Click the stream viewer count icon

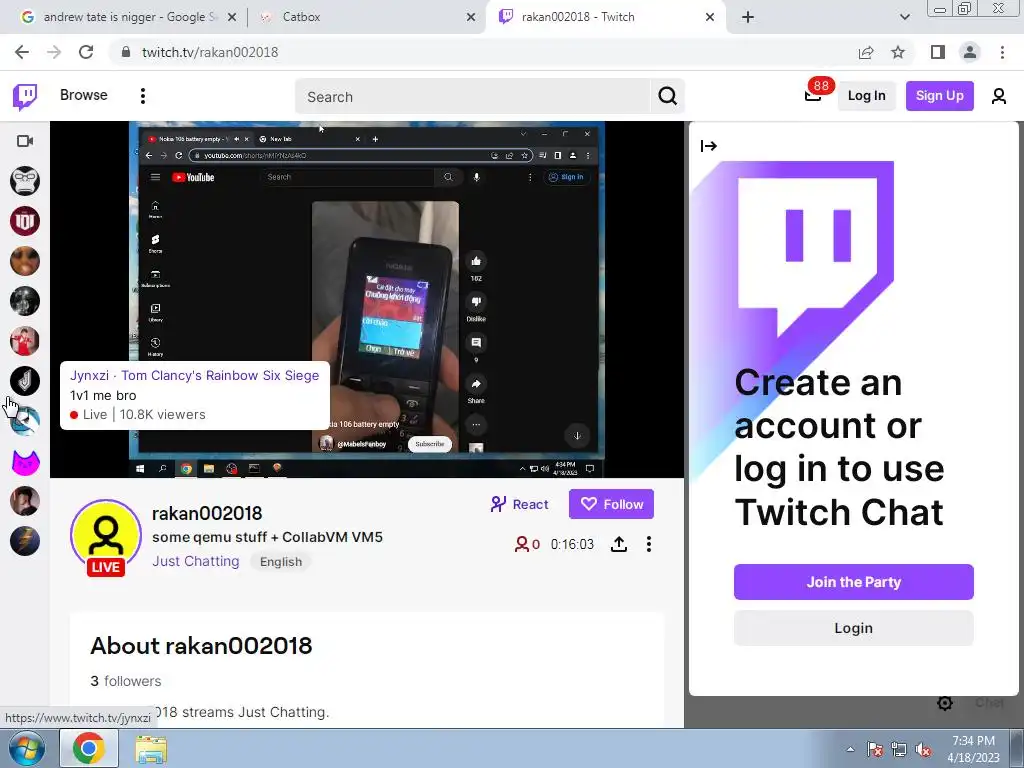(522, 544)
